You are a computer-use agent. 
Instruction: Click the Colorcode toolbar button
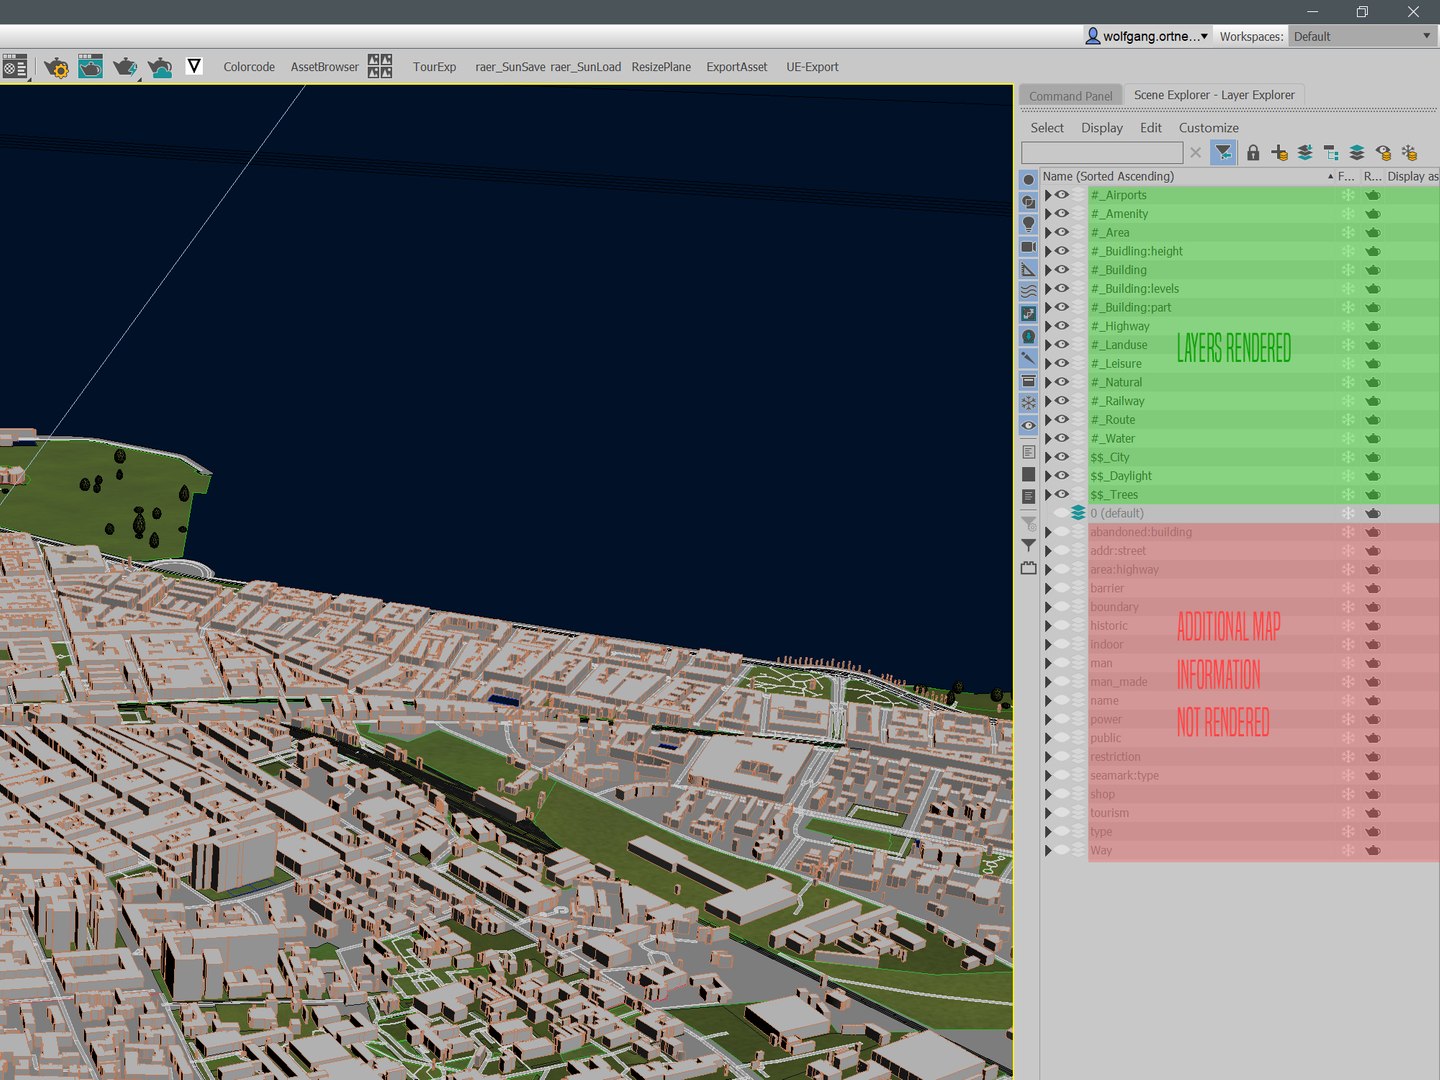[x=249, y=67]
